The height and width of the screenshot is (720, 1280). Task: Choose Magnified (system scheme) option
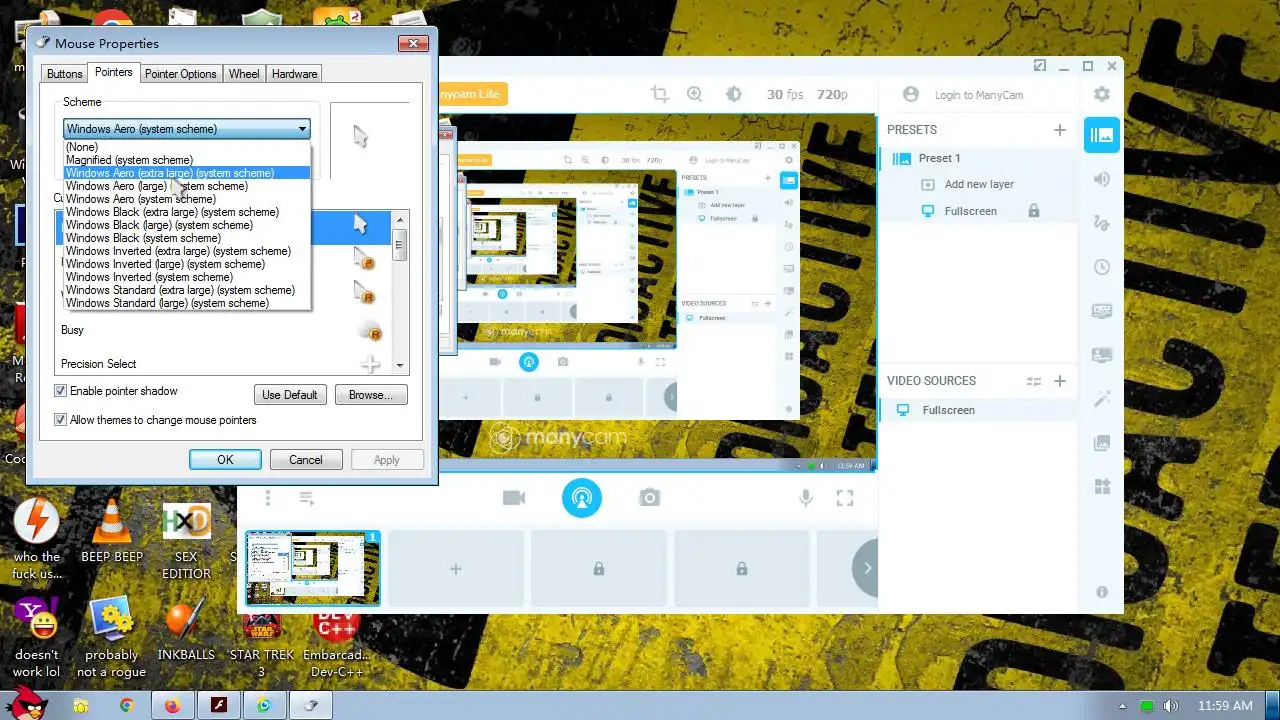point(188,160)
